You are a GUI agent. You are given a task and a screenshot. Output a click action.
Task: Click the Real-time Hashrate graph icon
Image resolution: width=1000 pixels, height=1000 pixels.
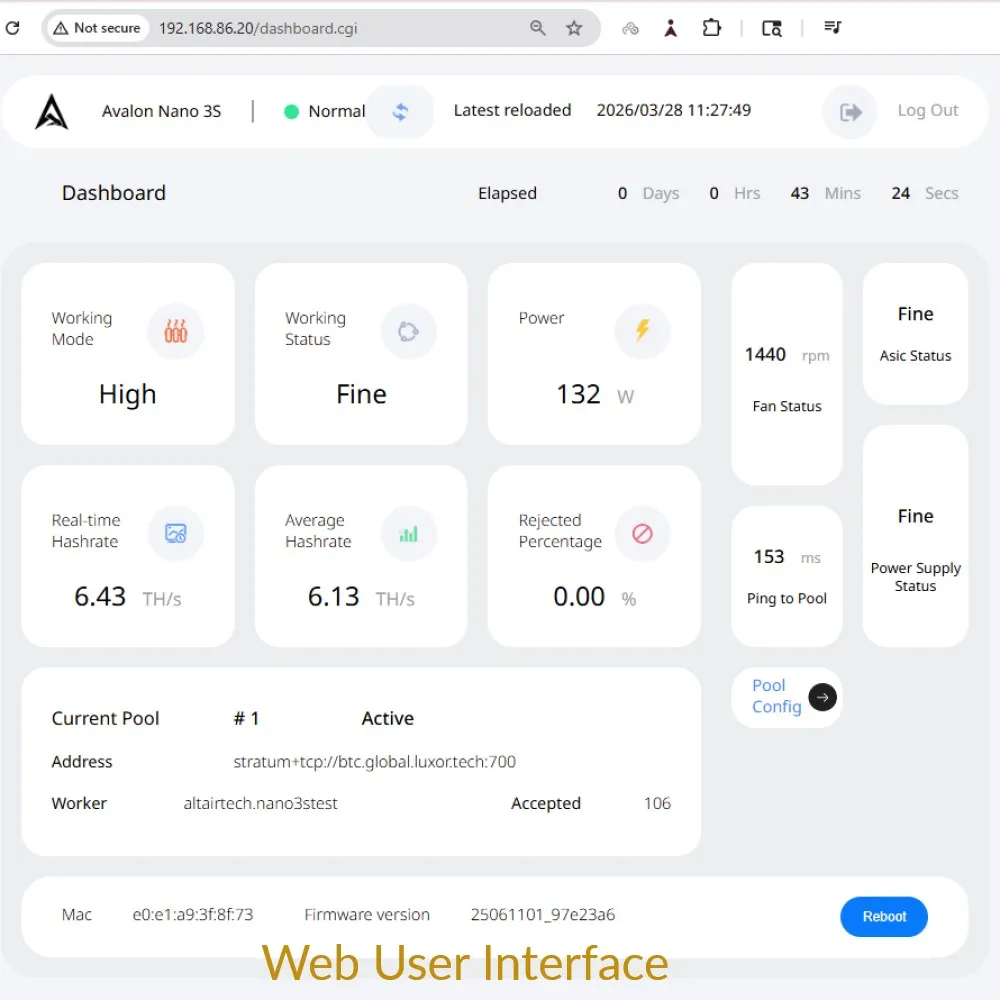(175, 533)
